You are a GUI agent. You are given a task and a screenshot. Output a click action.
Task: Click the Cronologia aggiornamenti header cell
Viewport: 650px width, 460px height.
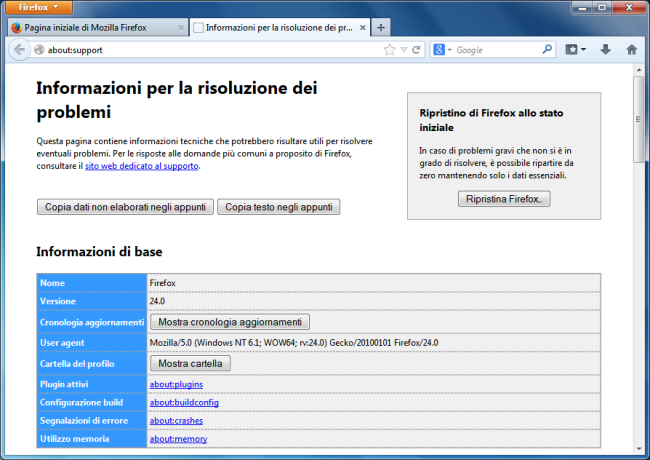(x=92, y=322)
